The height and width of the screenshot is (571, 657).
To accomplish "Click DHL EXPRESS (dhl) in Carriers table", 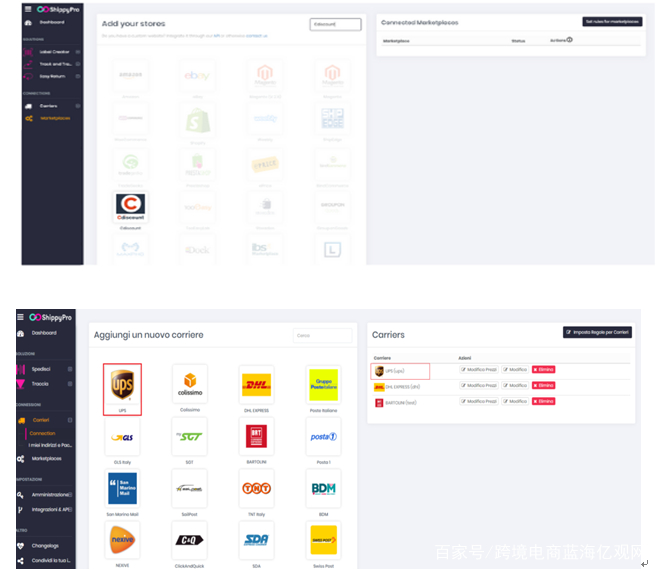I will pos(403,387).
